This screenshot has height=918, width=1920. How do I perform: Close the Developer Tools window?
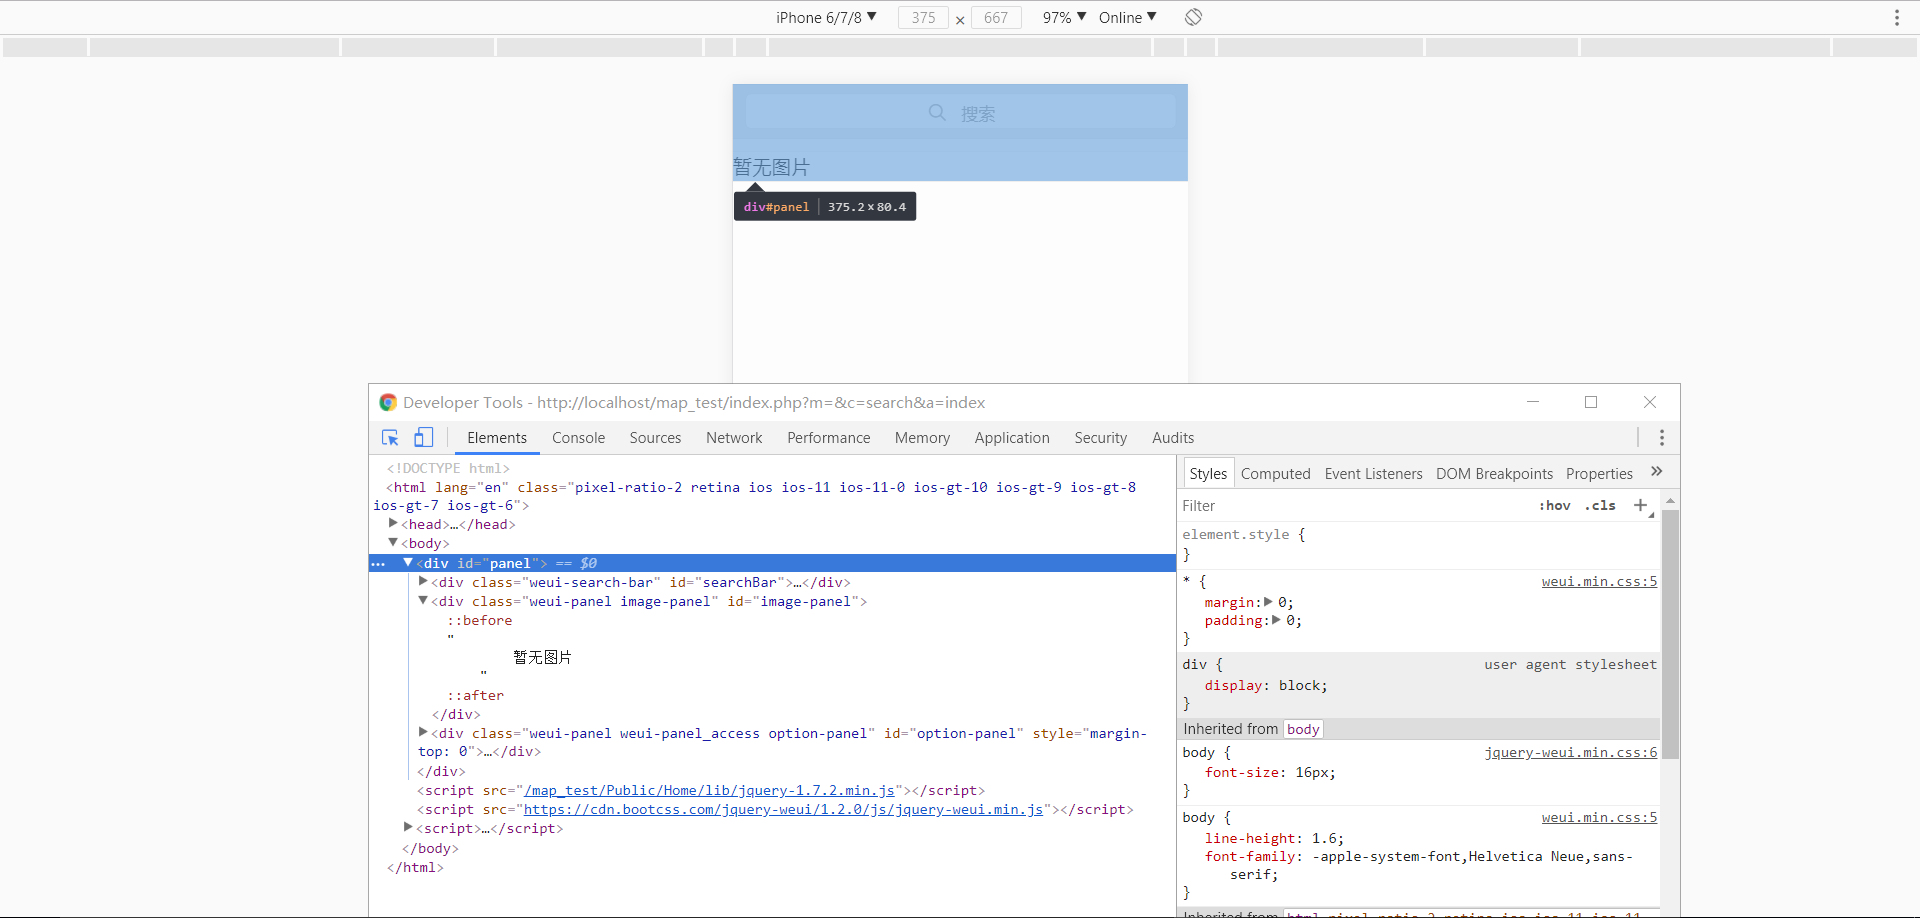1650,402
